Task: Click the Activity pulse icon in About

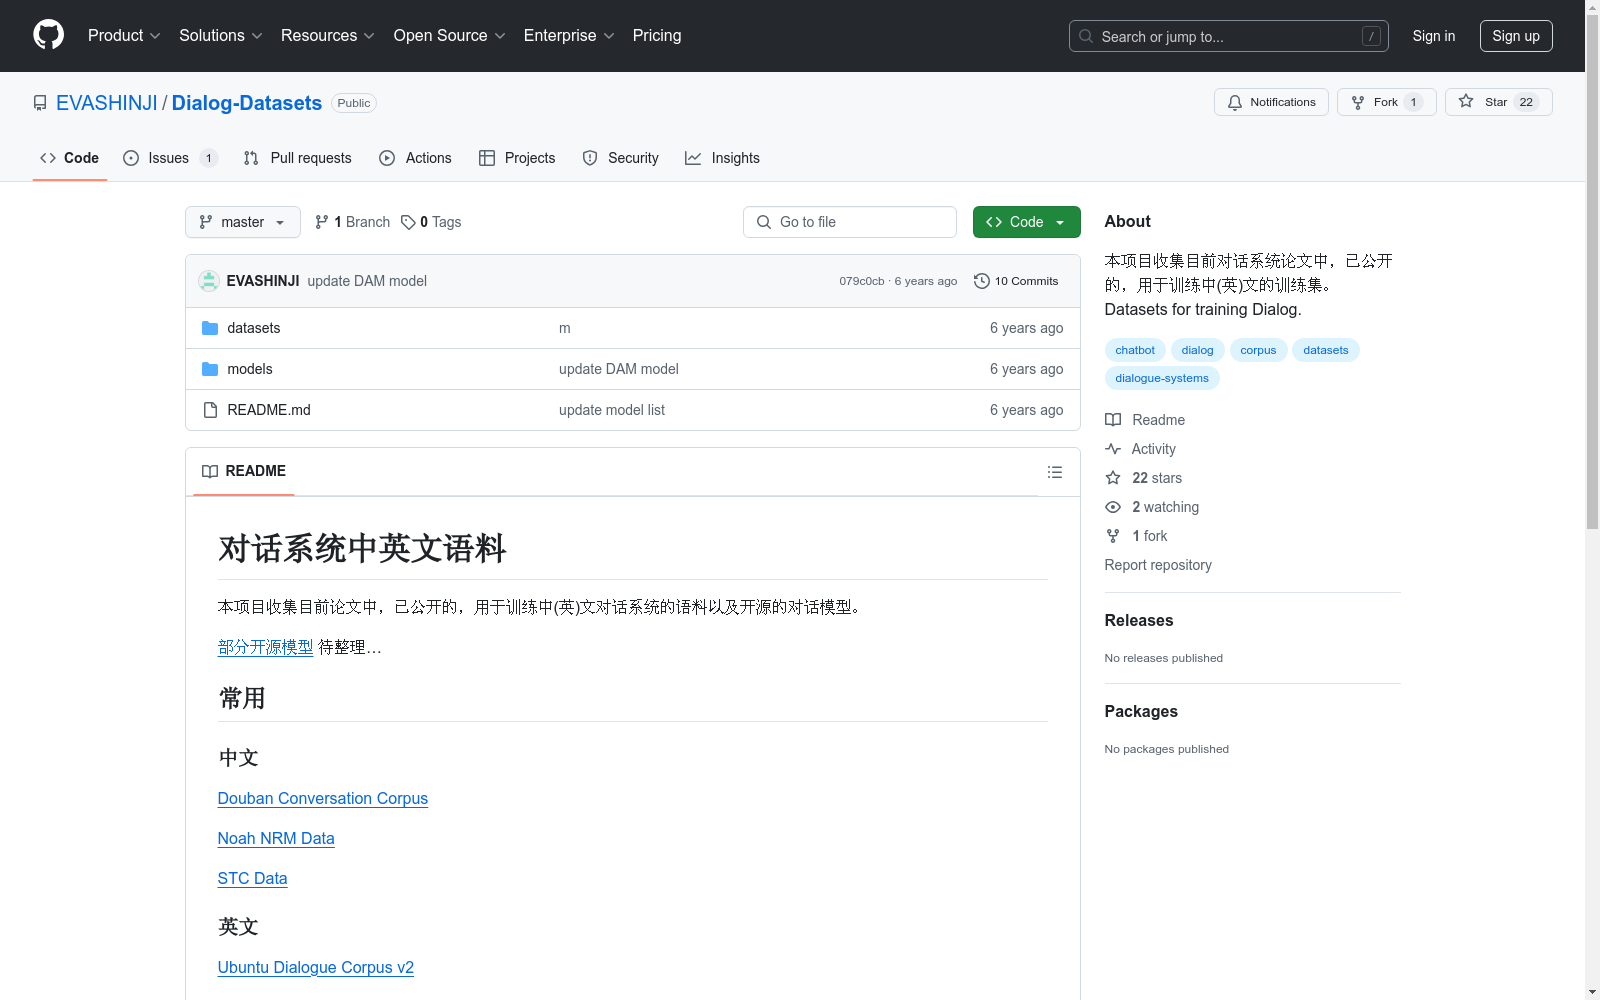Action: [x=1113, y=449]
